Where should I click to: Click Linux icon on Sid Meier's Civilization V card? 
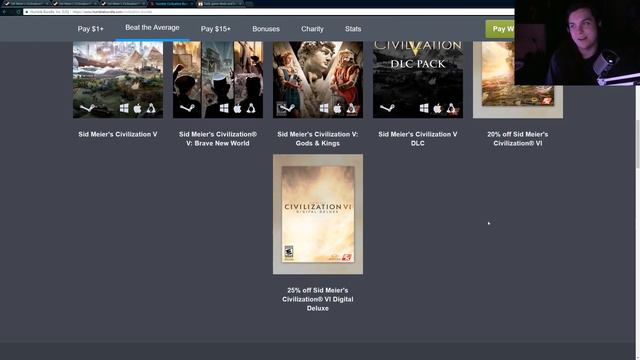[x=151, y=108]
